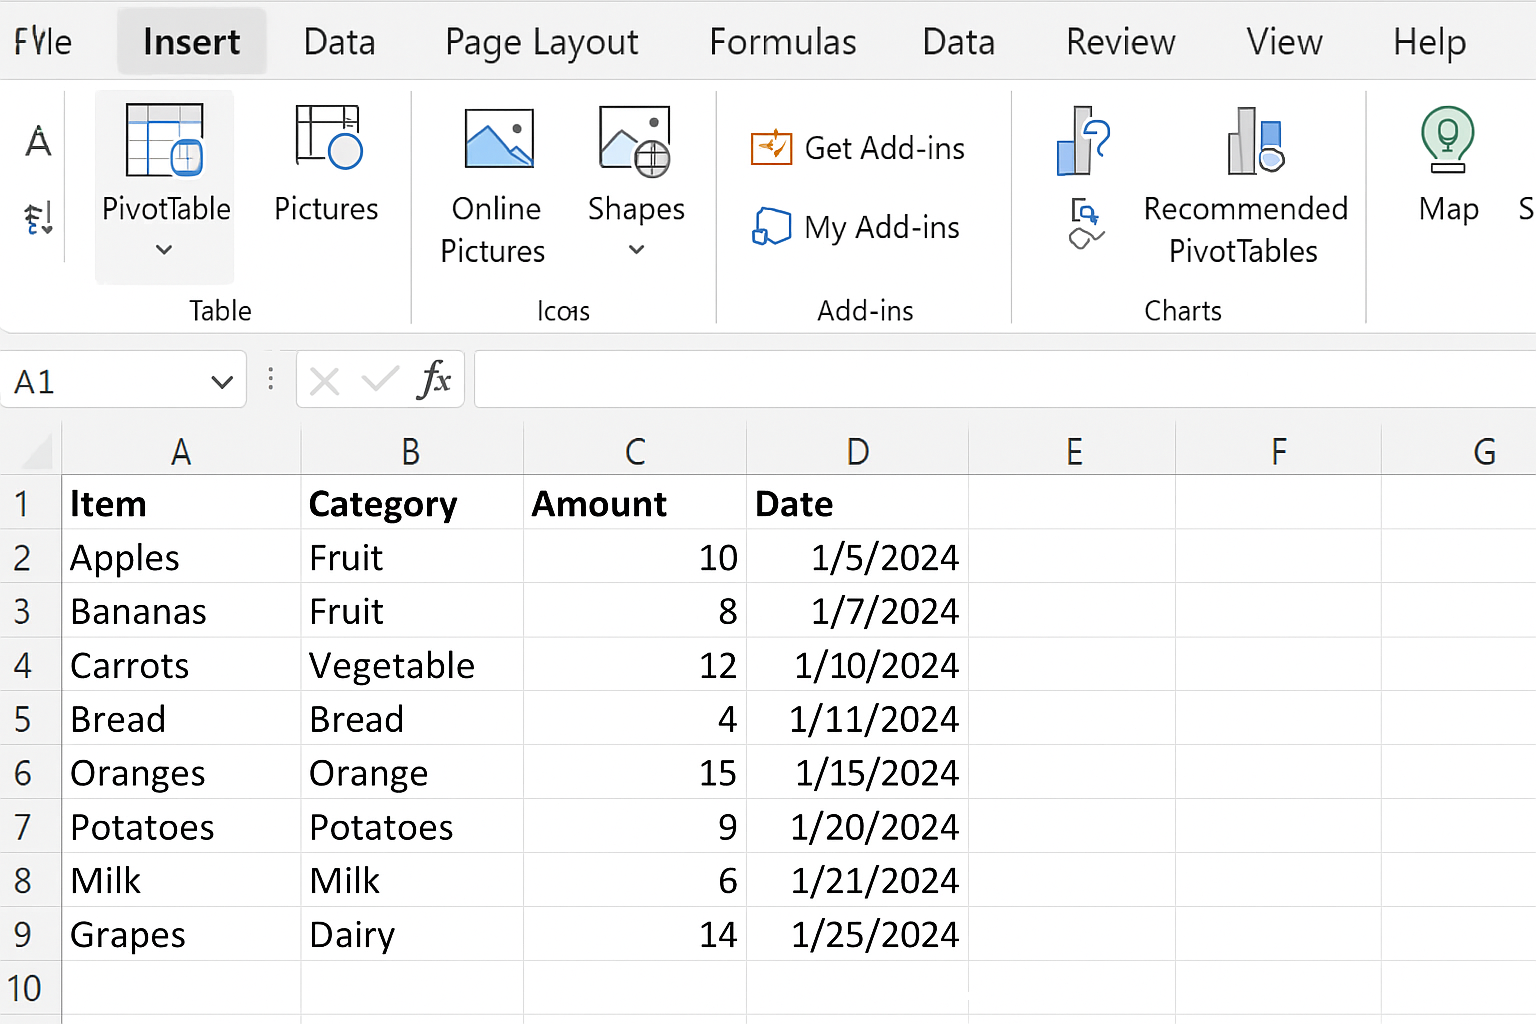Expand the PivotTable dropdown arrow
1536x1024 pixels.
164,250
